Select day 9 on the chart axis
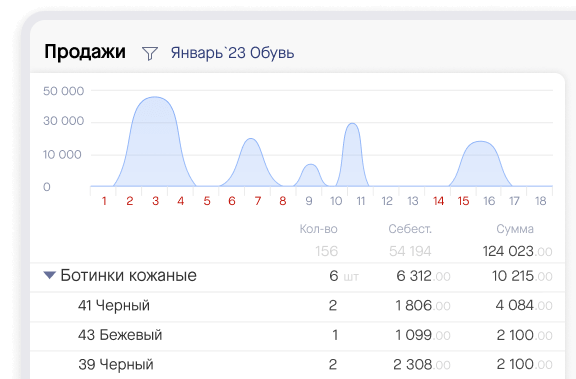Viewport: 576px width, 379px height. click(309, 201)
